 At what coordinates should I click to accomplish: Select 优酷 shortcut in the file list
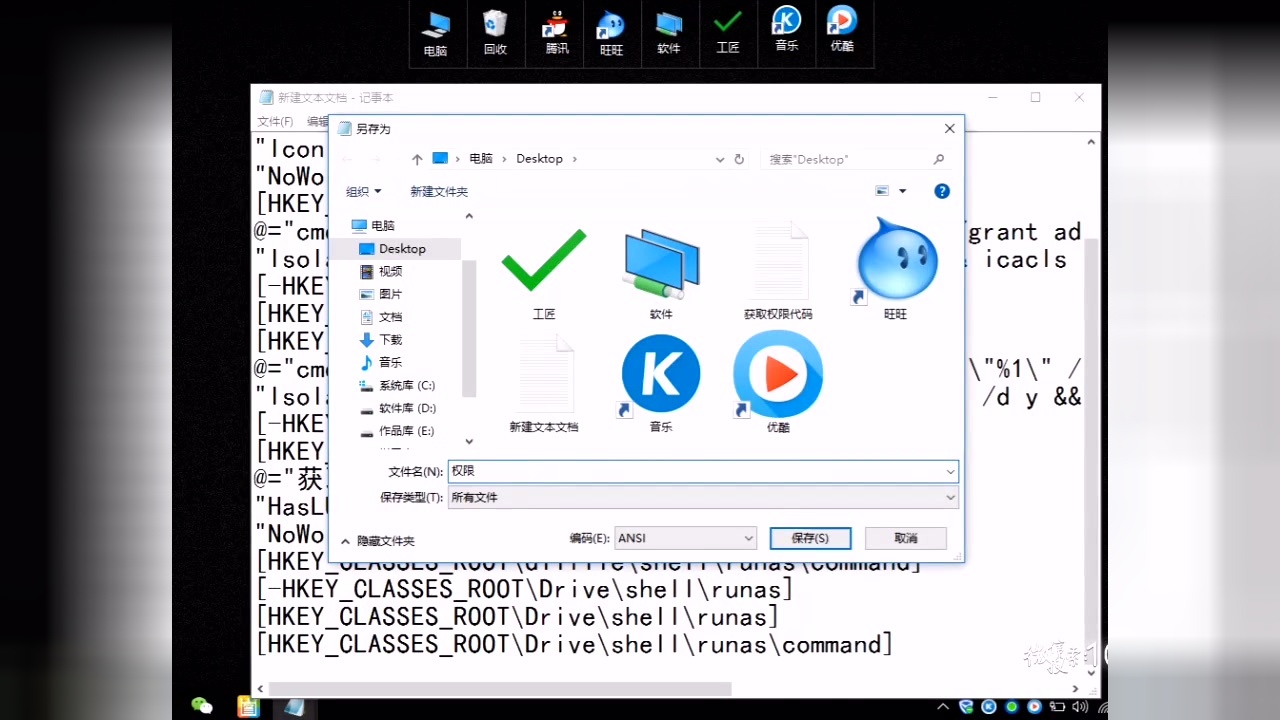[x=778, y=384]
